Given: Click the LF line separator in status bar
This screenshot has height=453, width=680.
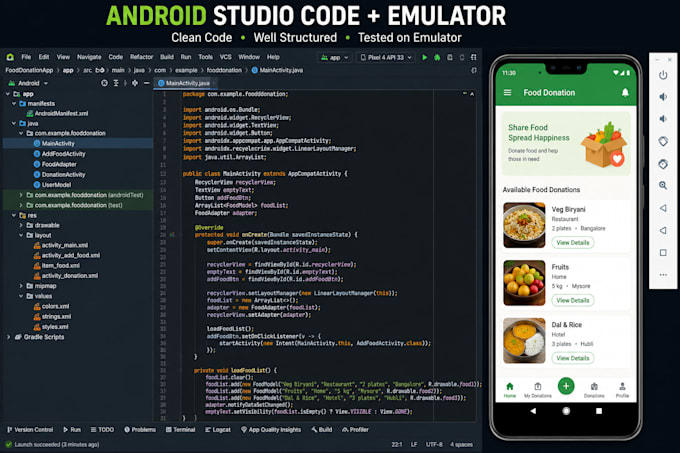Looking at the screenshot, I should (414, 444).
